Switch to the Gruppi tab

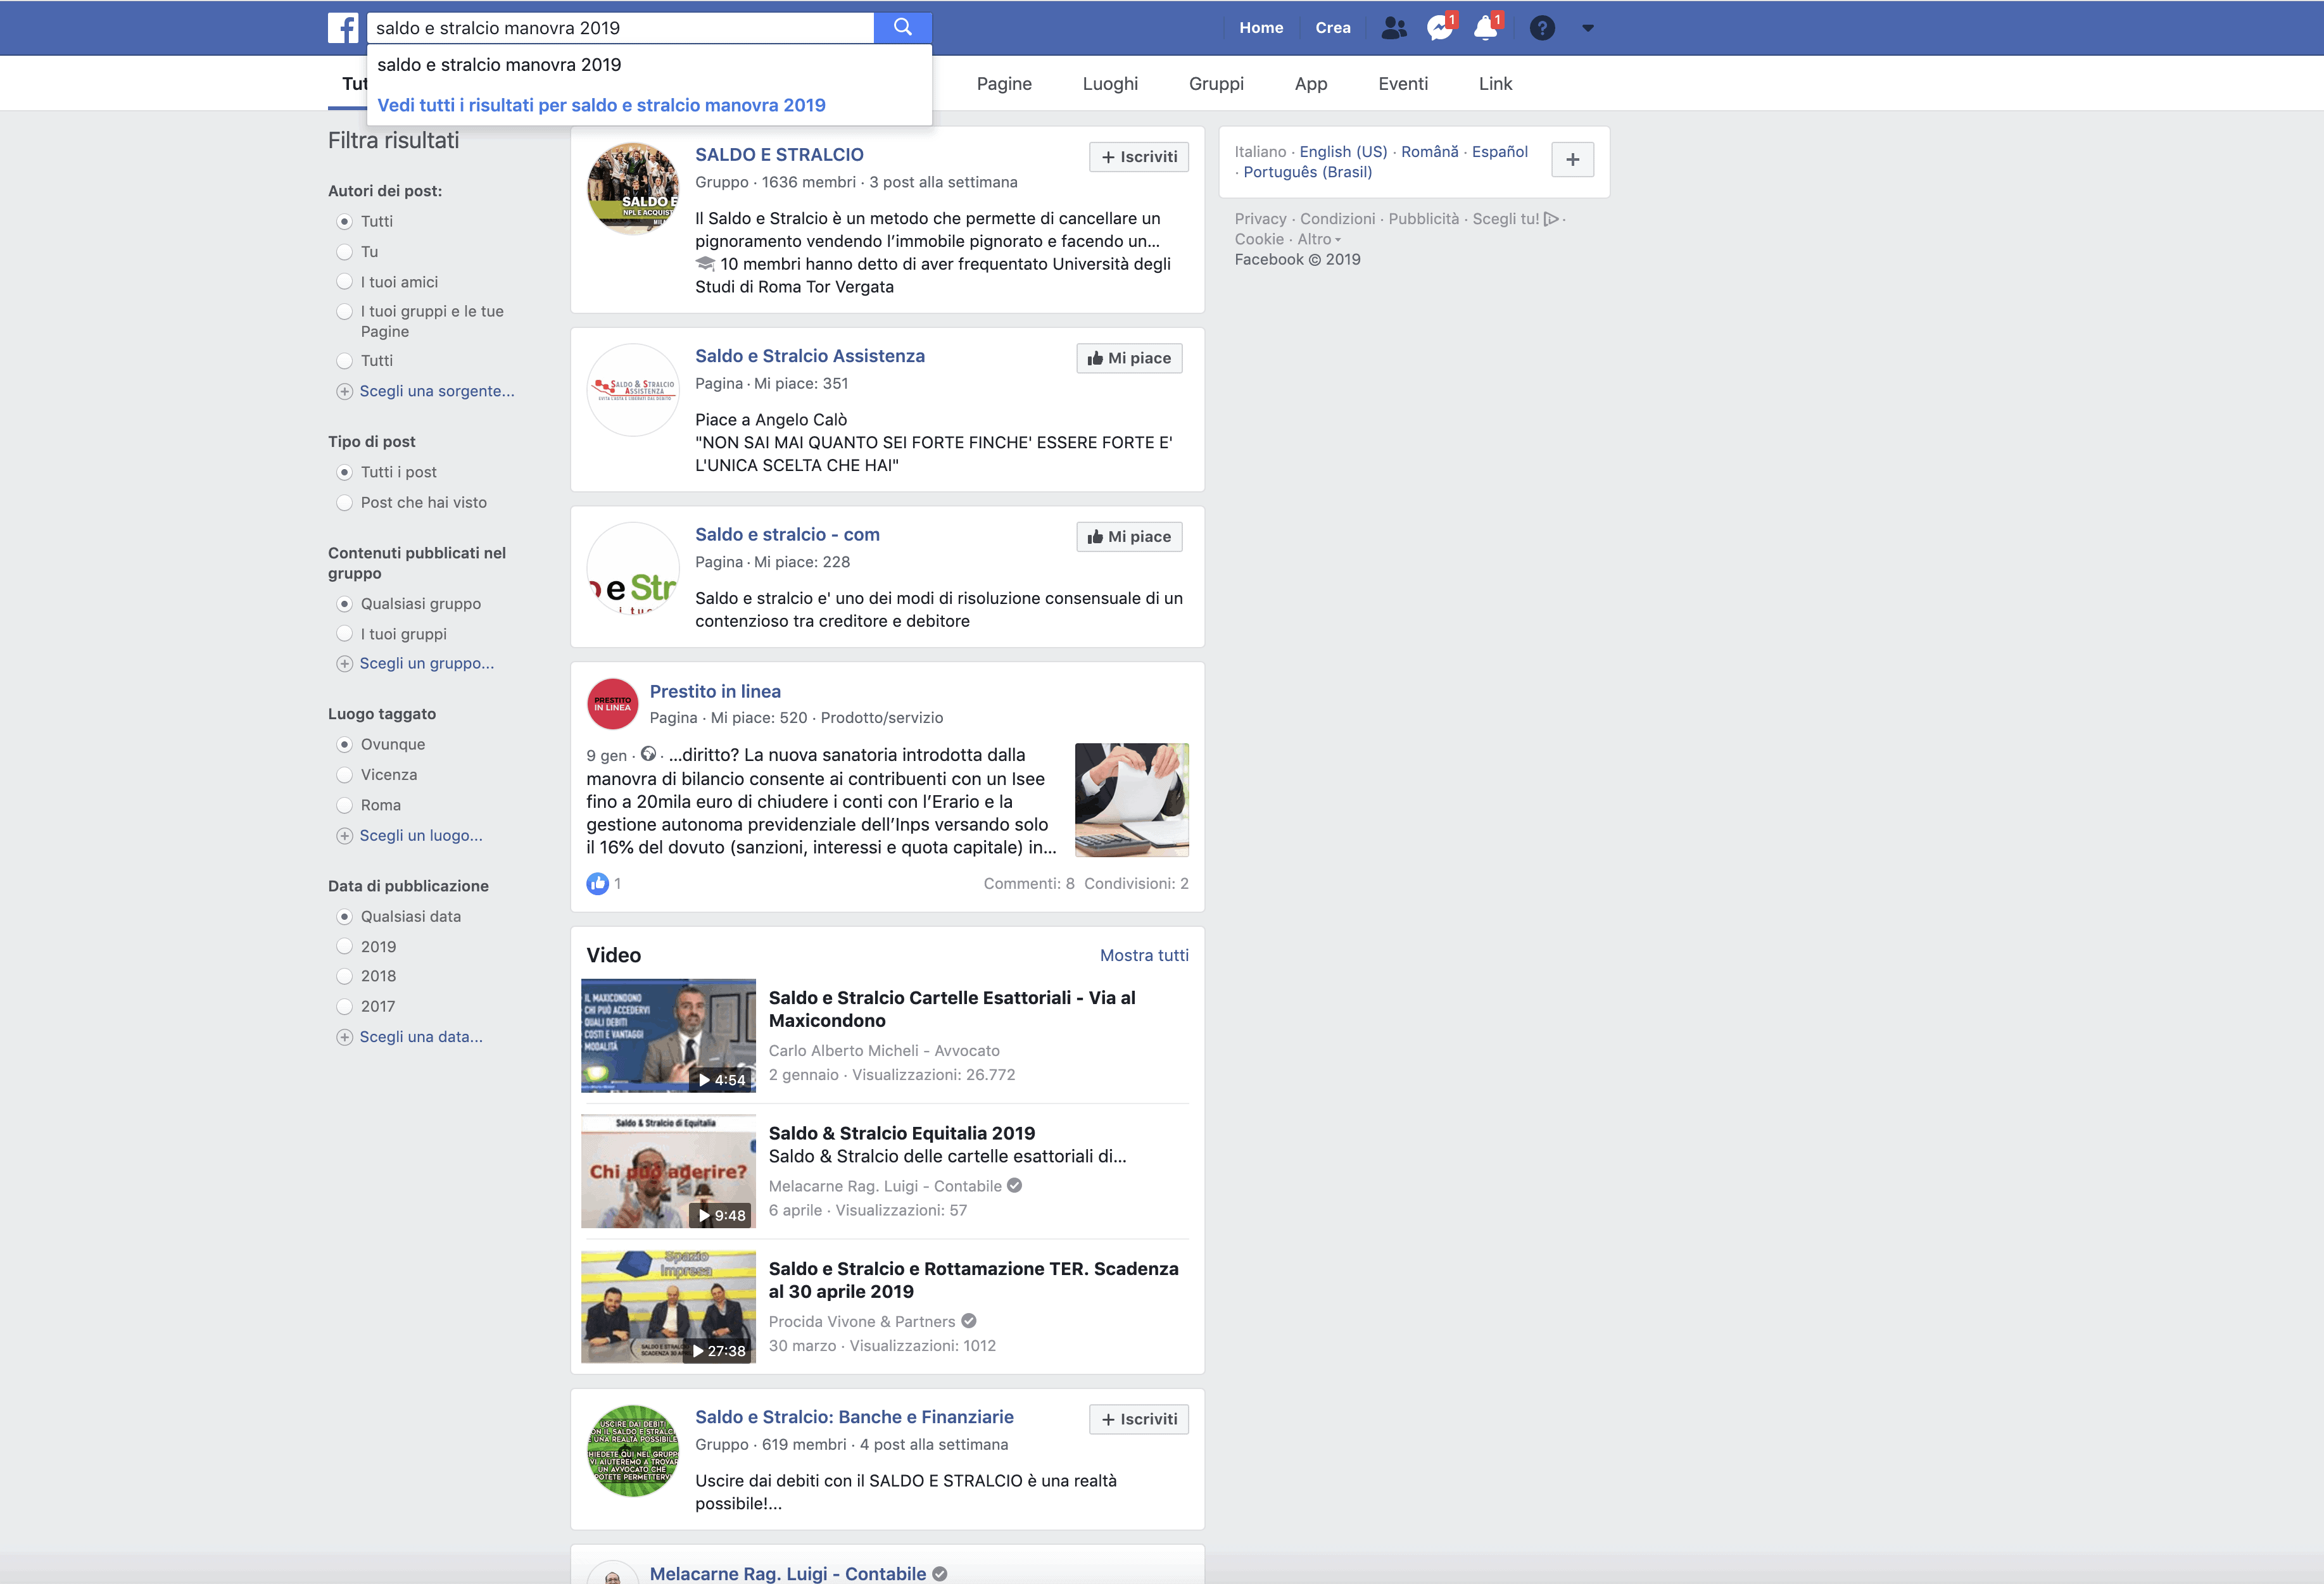coord(1216,84)
